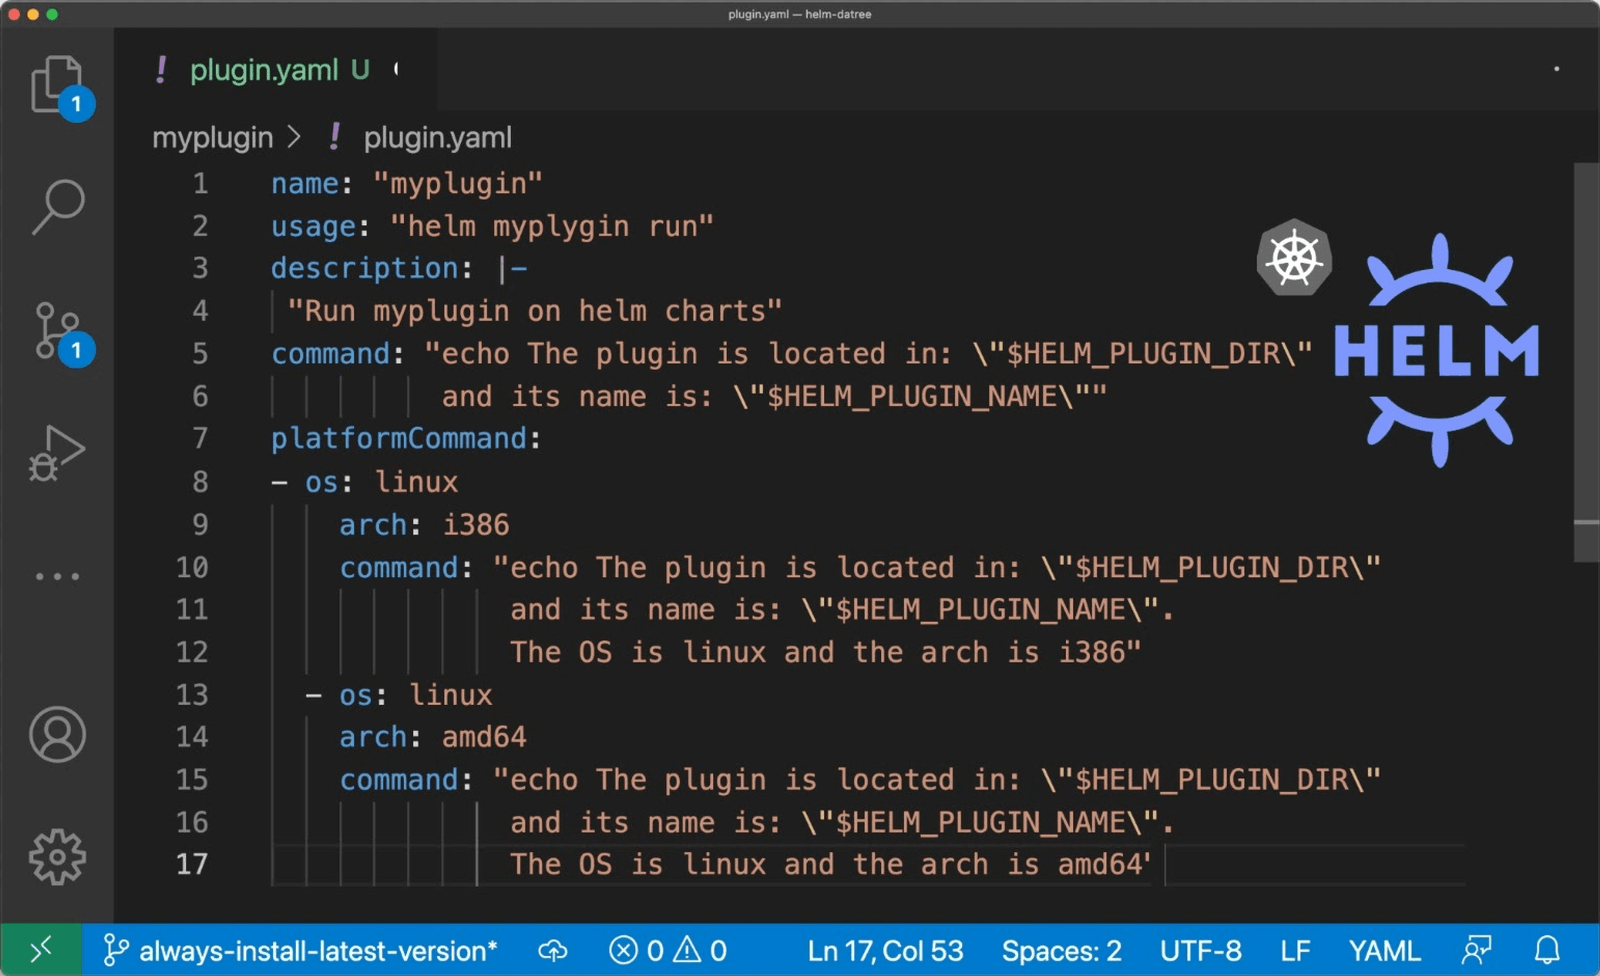Click the Synchronize Changes cloud icon
Viewport: 1600px width, 976px height.
(x=552, y=950)
